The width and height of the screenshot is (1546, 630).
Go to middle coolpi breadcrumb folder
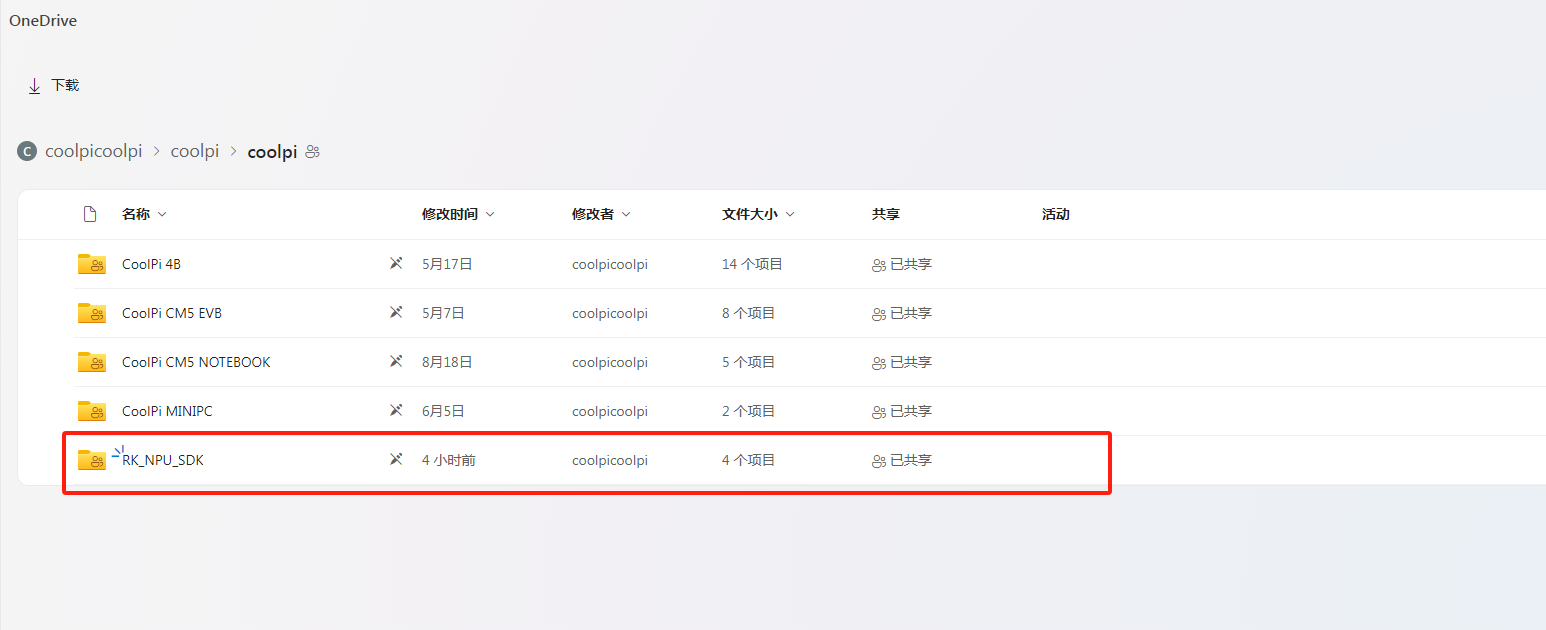[195, 152]
